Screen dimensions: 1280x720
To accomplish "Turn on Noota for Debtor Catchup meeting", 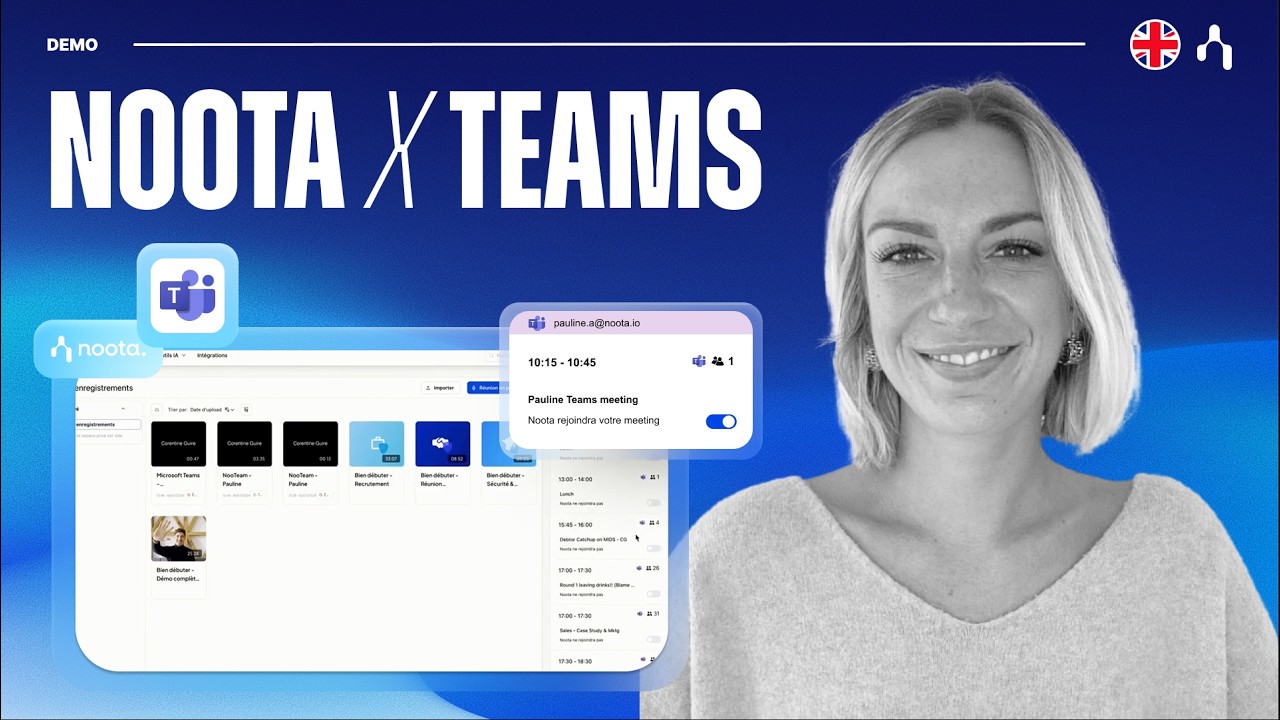I will click(653, 548).
